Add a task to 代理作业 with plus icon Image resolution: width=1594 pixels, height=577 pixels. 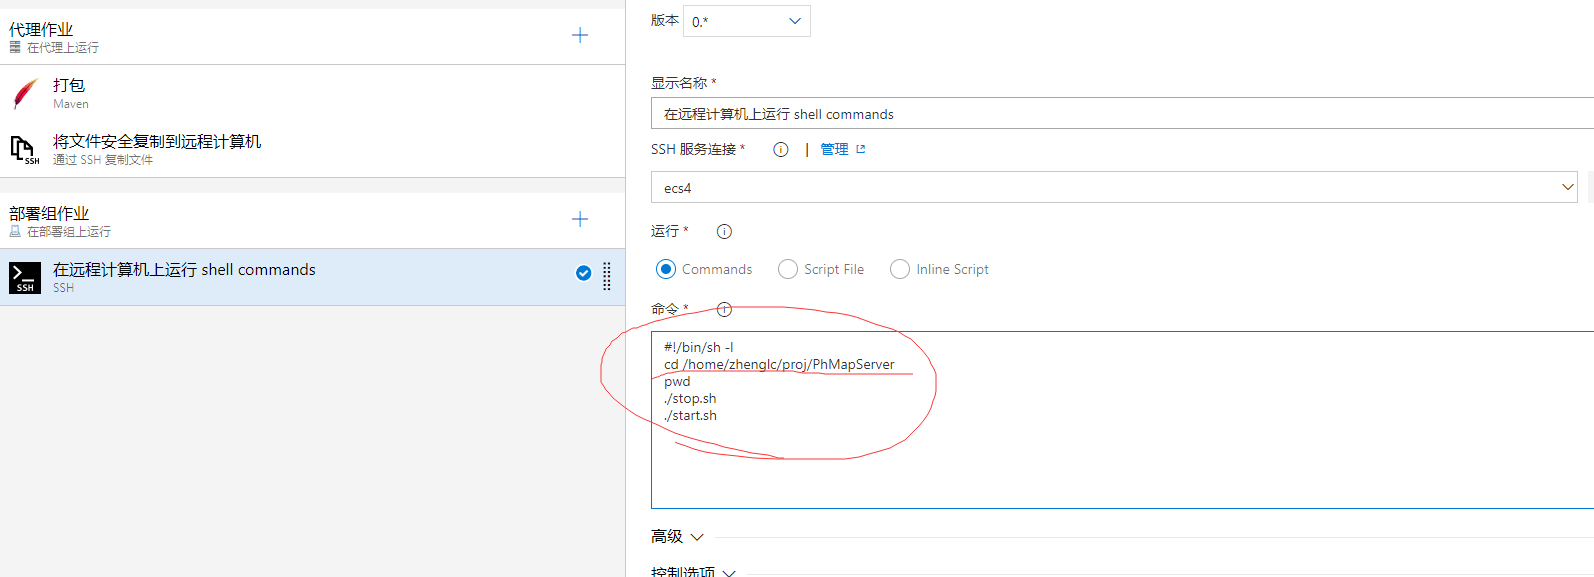tap(580, 36)
